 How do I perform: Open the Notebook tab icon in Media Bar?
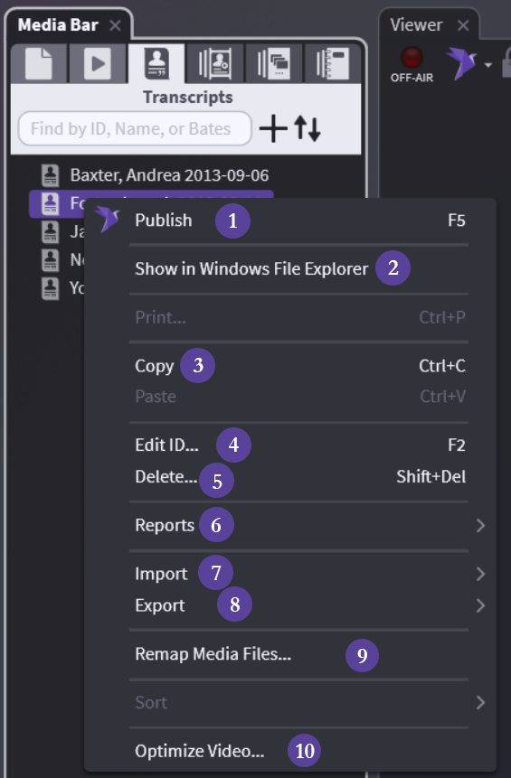point(332,63)
